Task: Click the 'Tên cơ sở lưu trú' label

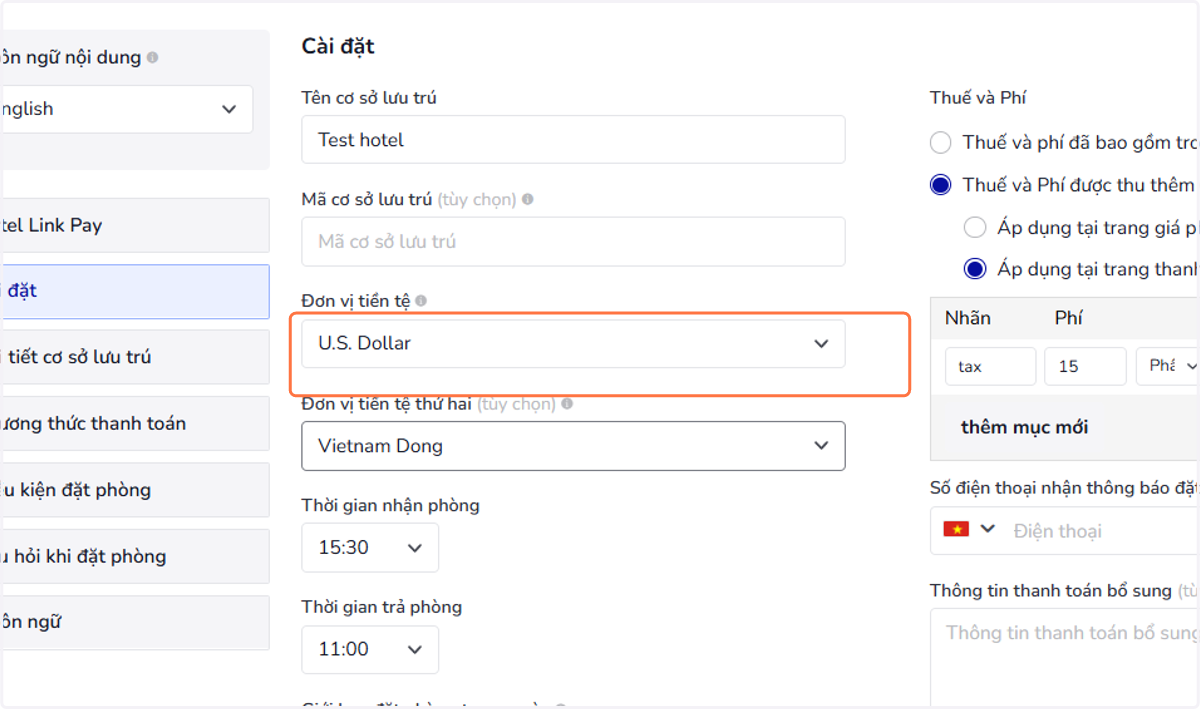Action: [x=369, y=98]
